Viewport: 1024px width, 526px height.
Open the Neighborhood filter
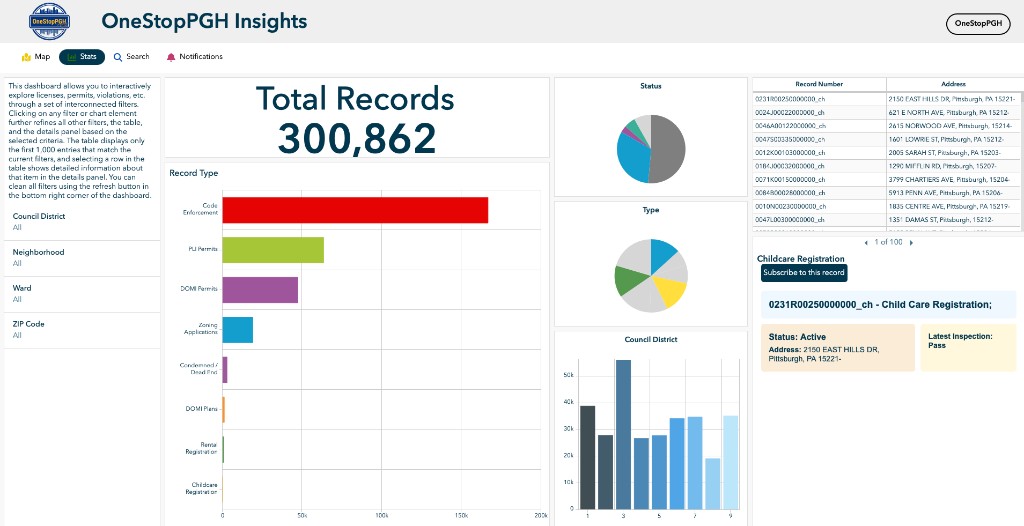(x=82, y=257)
